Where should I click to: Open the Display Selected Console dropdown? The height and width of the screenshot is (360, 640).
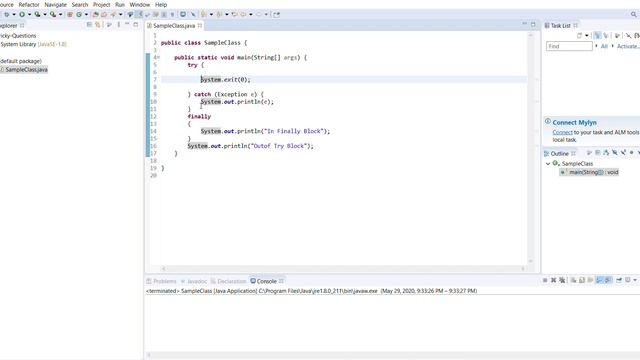point(635,280)
